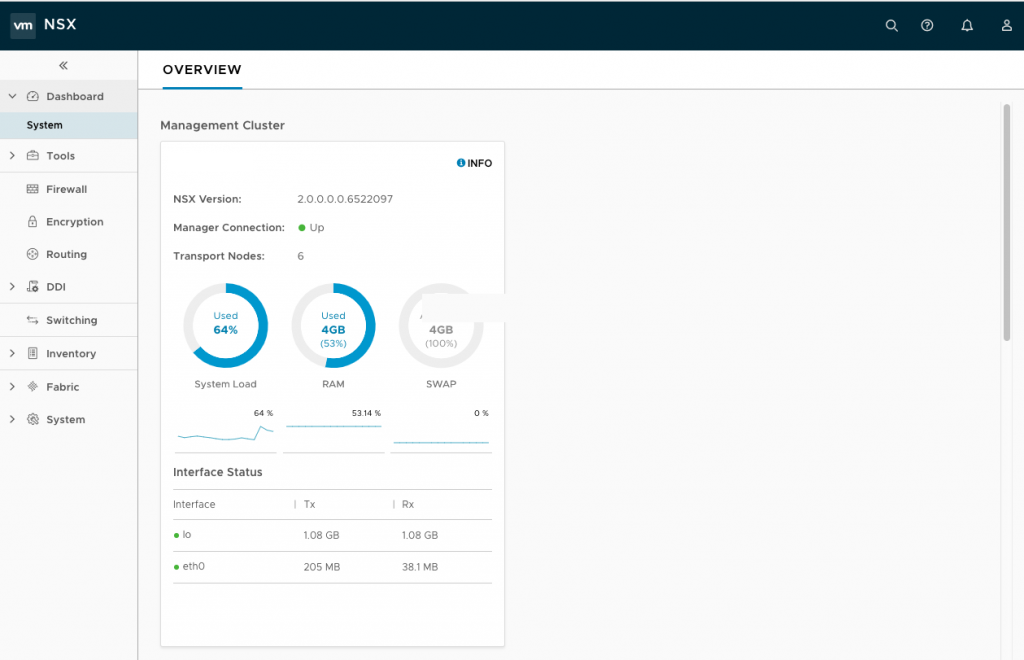The height and width of the screenshot is (660, 1024).
Task: Select the System item under Dashboard
Action: (x=69, y=125)
